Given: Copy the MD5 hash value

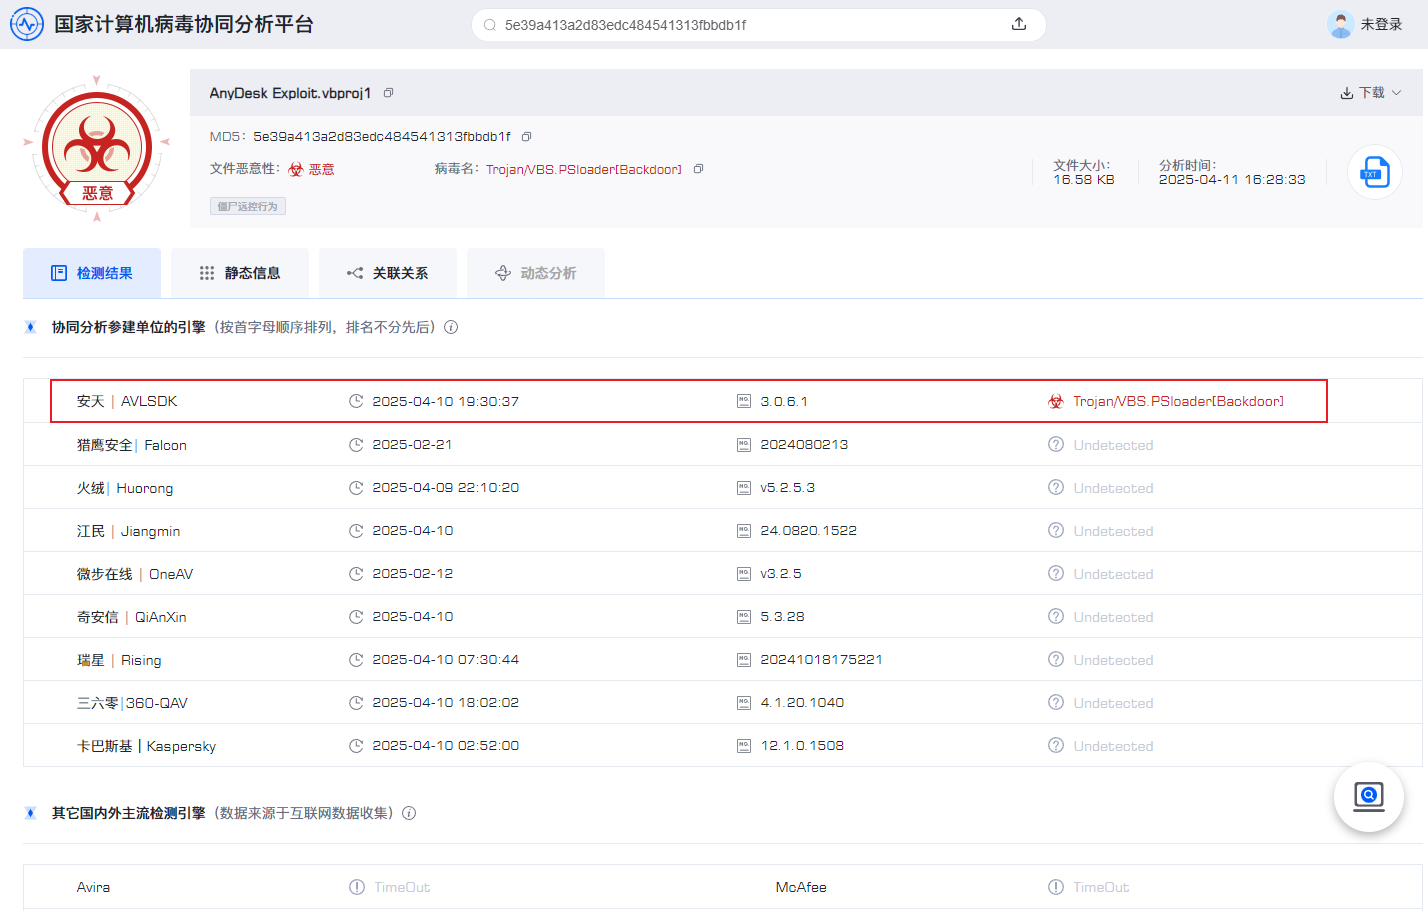Looking at the screenshot, I should click(x=527, y=137).
